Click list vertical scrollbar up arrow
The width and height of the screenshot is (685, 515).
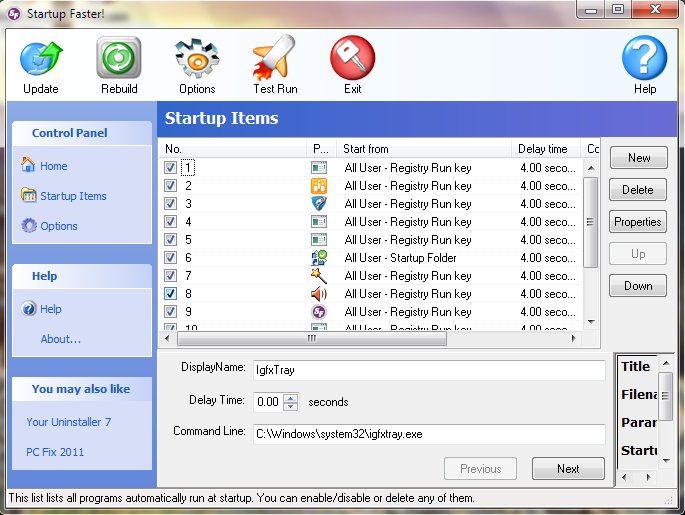coord(591,168)
